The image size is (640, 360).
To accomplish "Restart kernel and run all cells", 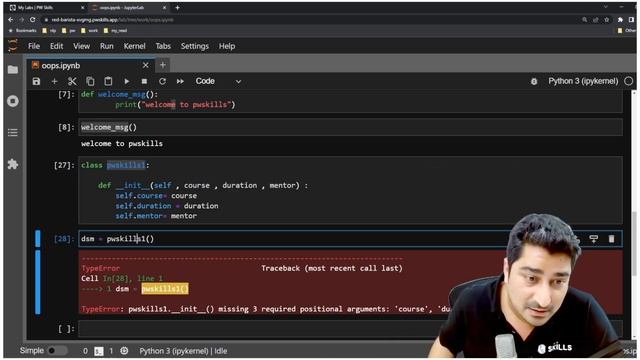I will (x=180, y=81).
